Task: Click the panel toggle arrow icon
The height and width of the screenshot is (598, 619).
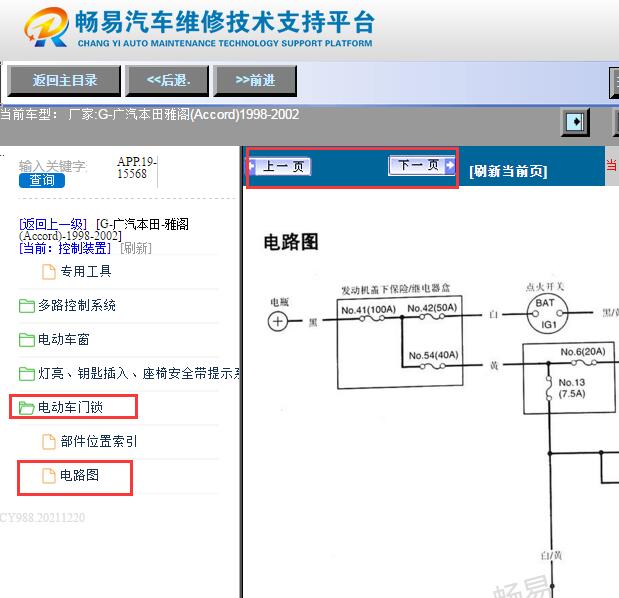Action: pyautogui.click(x=576, y=122)
